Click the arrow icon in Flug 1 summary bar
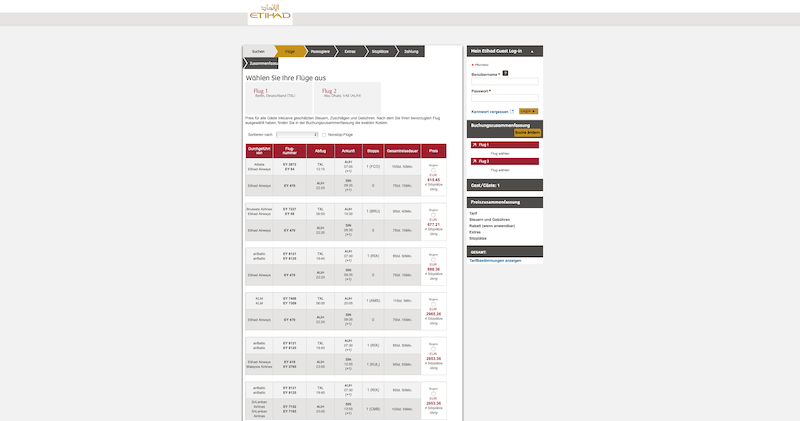Screen dimensions: 800x421 point(474,145)
